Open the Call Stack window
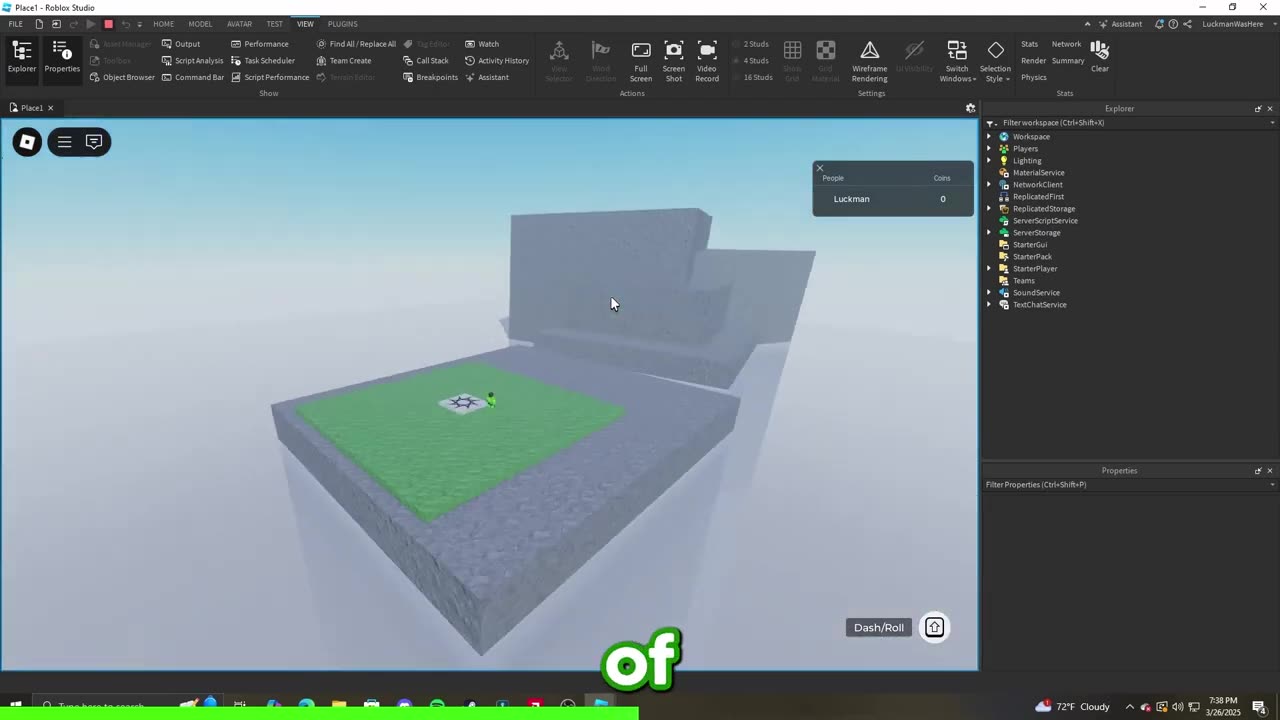This screenshot has width=1280, height=720. (x=426, y=61)
